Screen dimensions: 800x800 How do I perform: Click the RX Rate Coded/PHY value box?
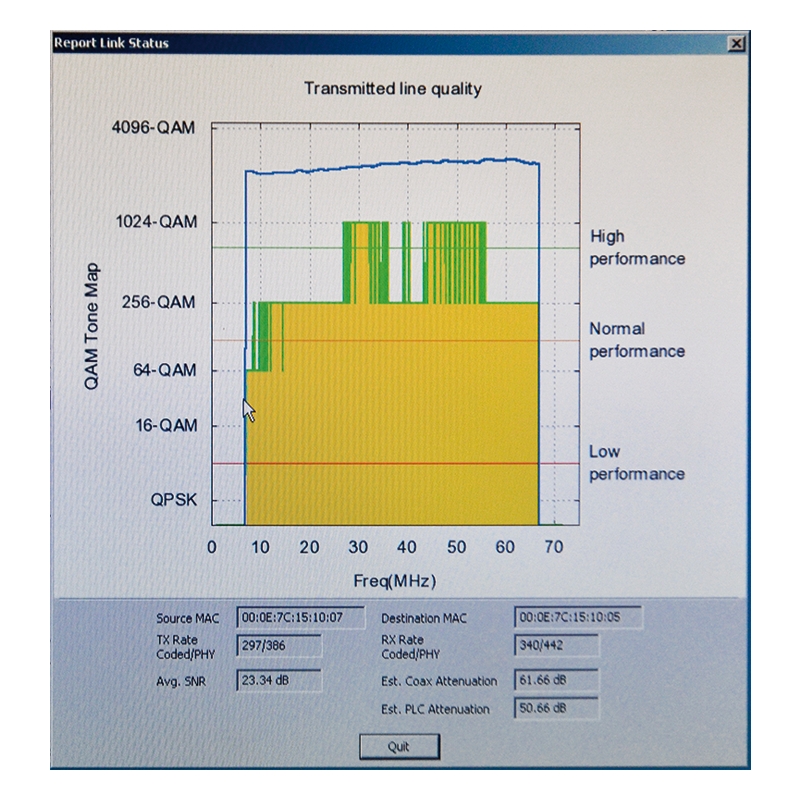[557, 646]
